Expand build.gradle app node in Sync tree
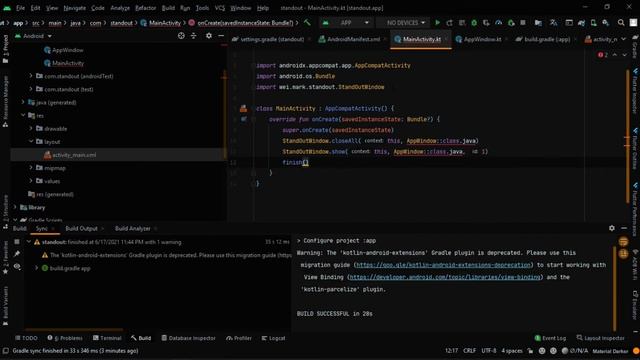Viewport: 640px width, 360px height. pyautogui.click(x=37, y=268)
